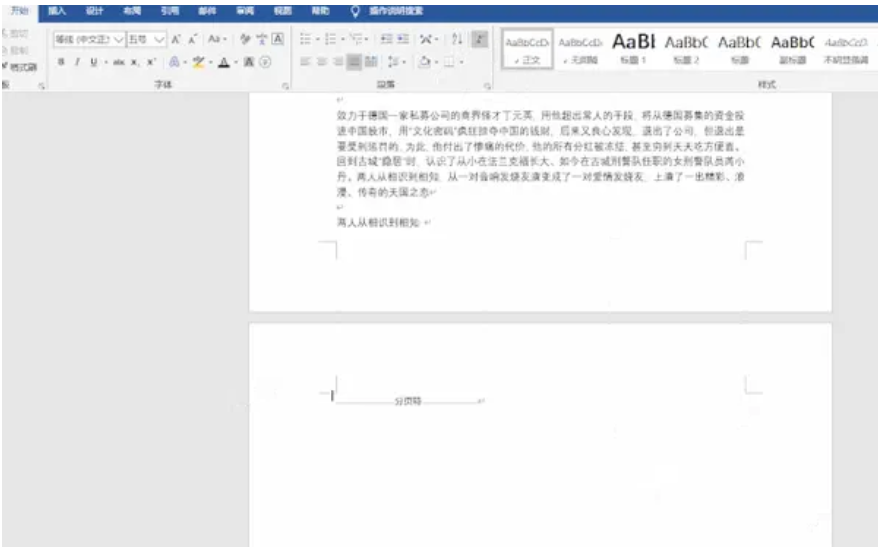Click the increase font size icon
The image size is (878, 550).
pos(176,40)
